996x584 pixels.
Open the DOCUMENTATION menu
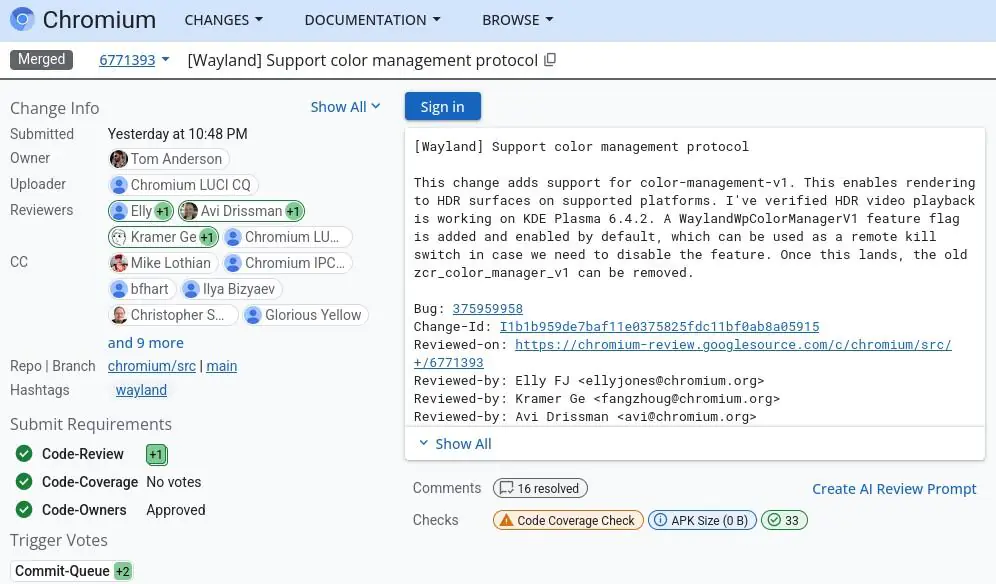[x=372, y=20]
